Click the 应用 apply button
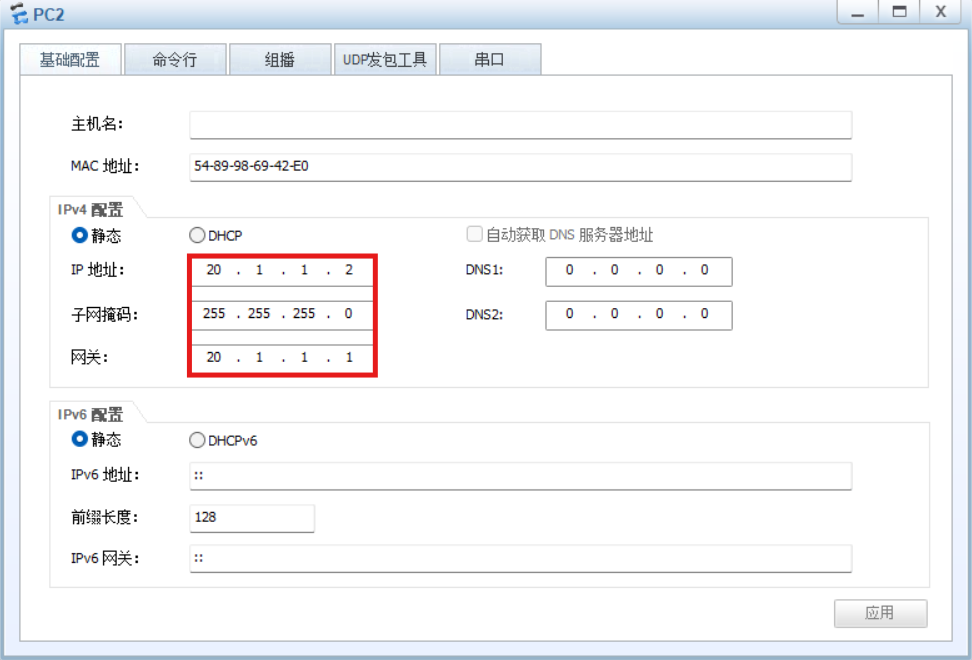The image size is (972, 660). click(x=880, y=613)
